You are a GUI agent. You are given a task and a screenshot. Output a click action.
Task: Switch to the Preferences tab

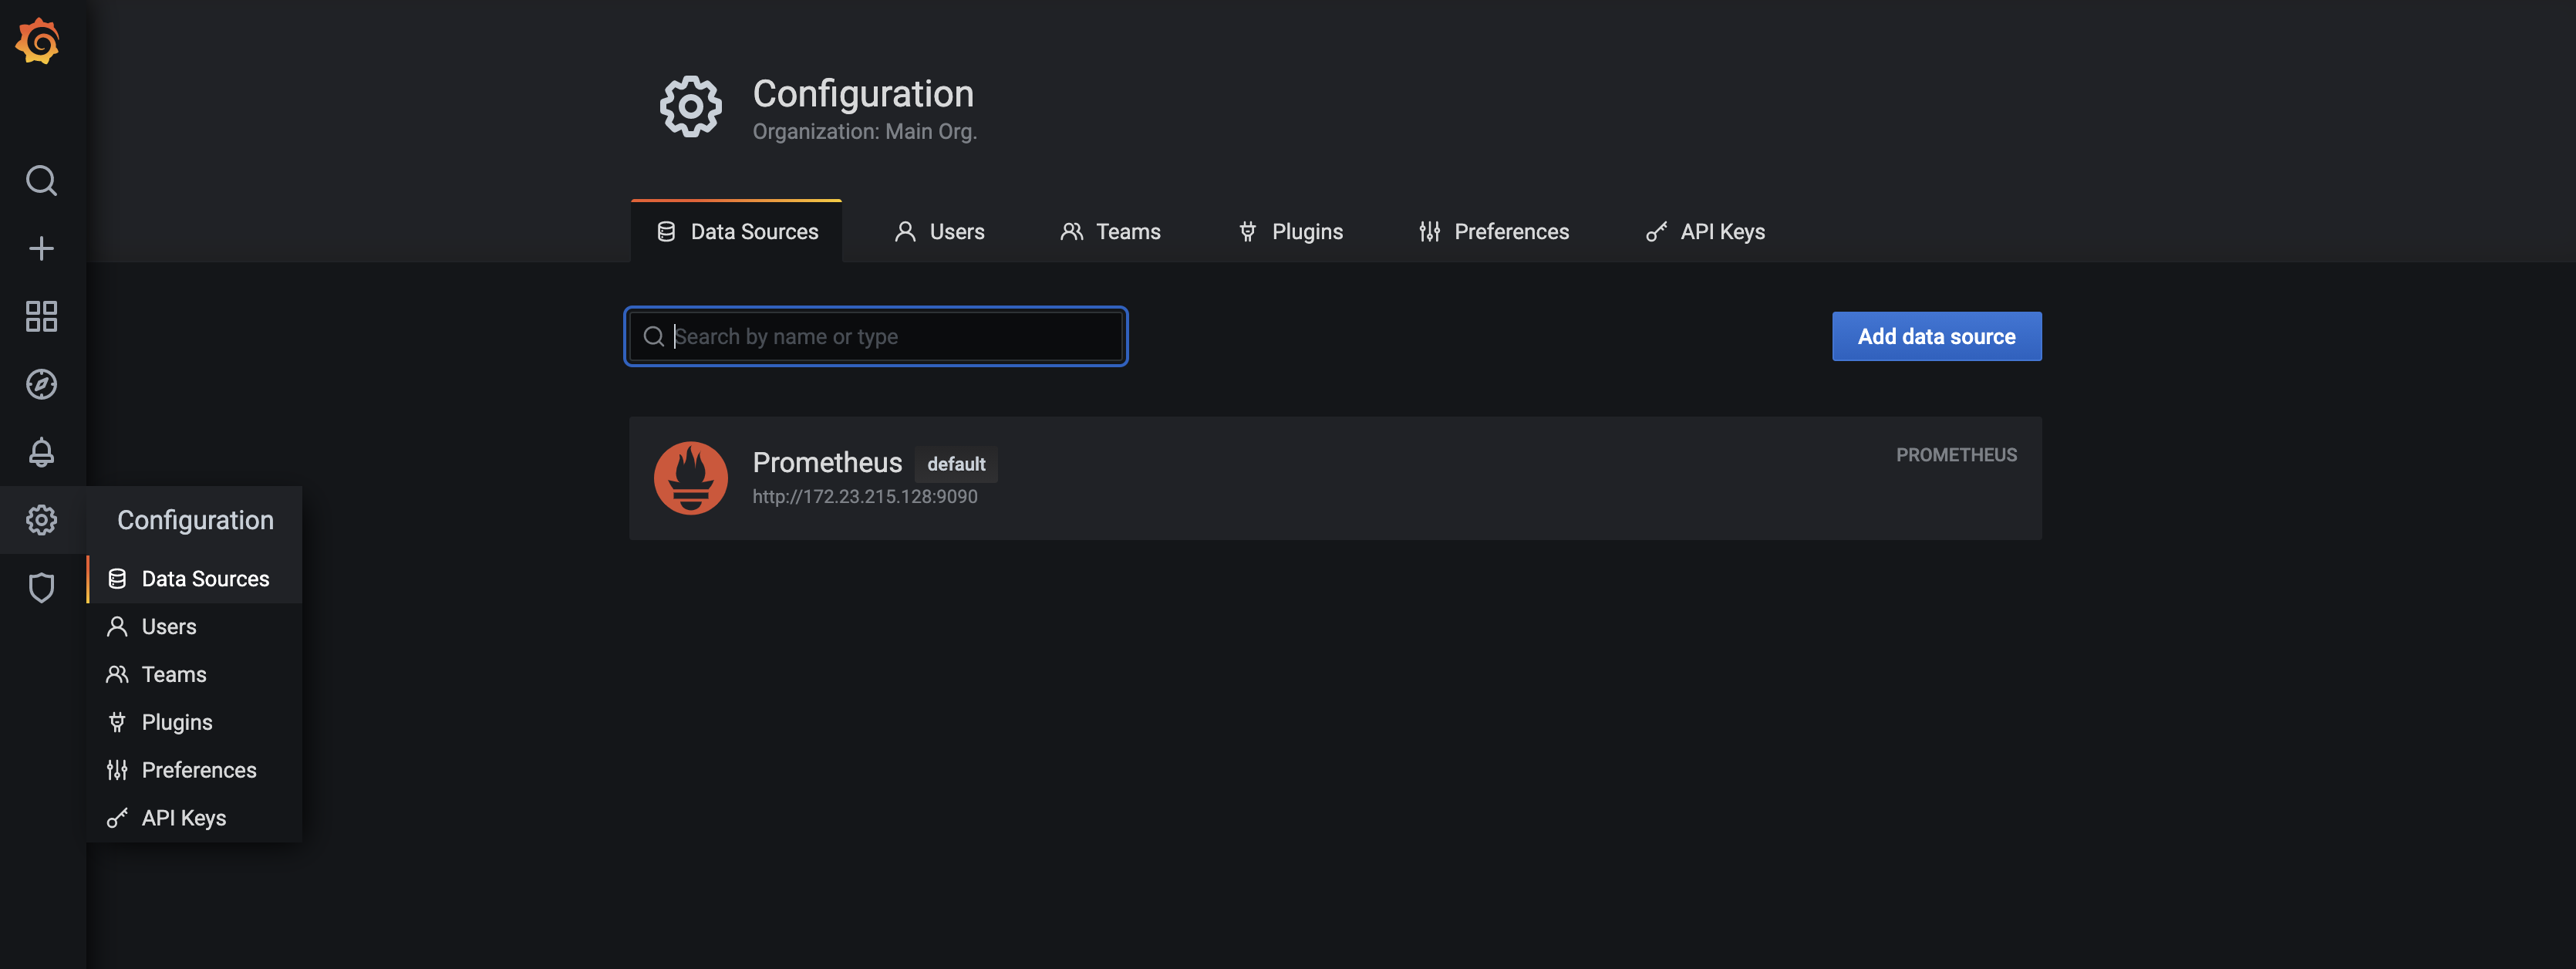tap(1493, 232)
